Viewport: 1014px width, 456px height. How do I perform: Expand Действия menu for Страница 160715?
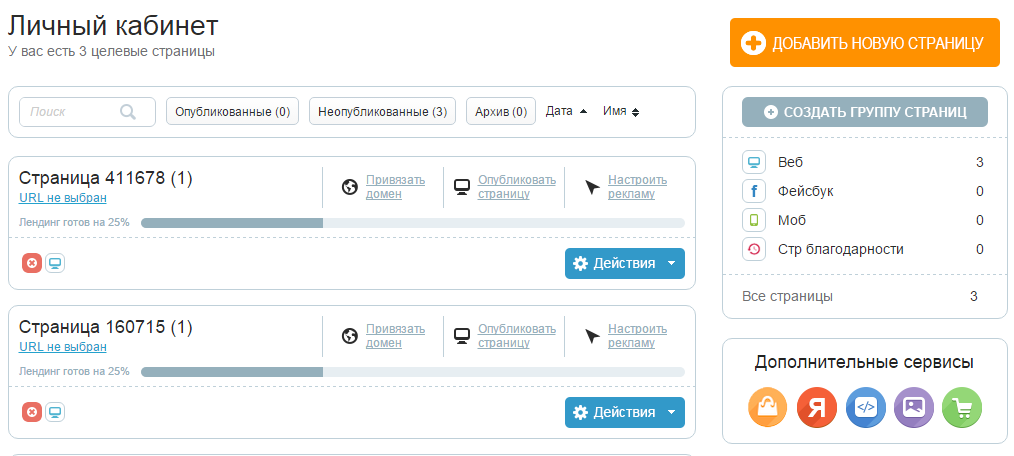pyautogui.click(x=625, y=412)
